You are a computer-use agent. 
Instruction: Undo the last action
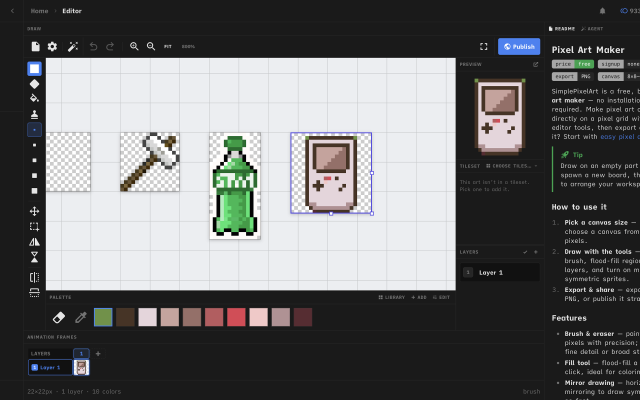93,47
